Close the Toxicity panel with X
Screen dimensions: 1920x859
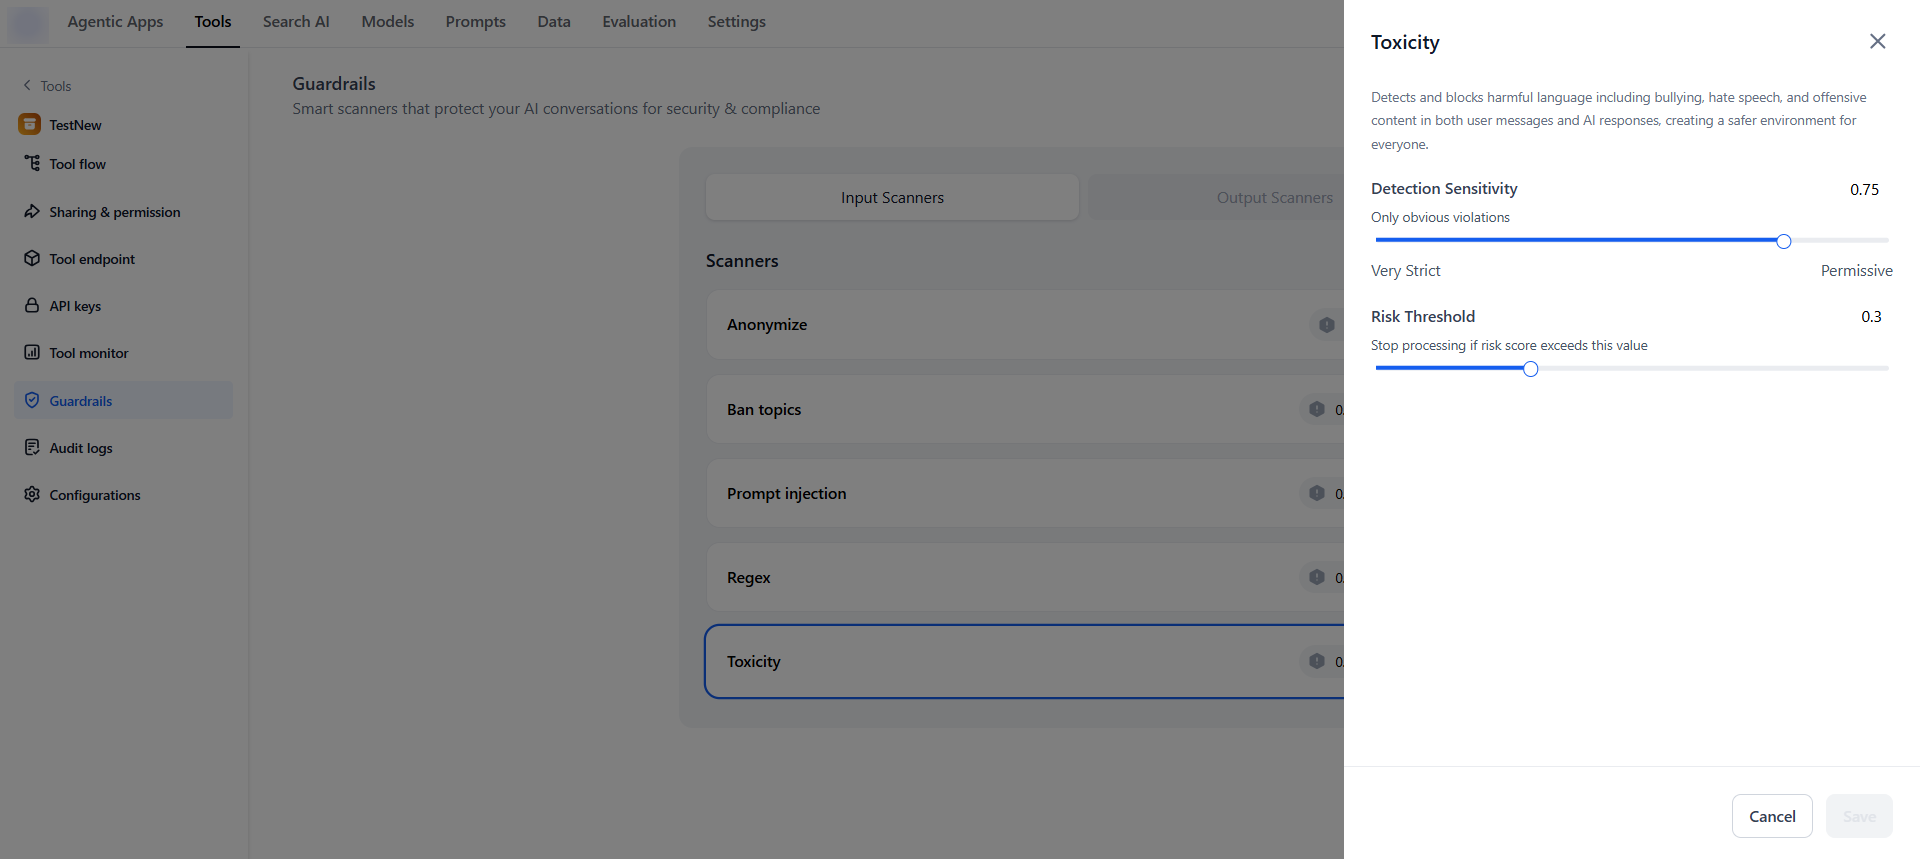(x=1877, y=41)
